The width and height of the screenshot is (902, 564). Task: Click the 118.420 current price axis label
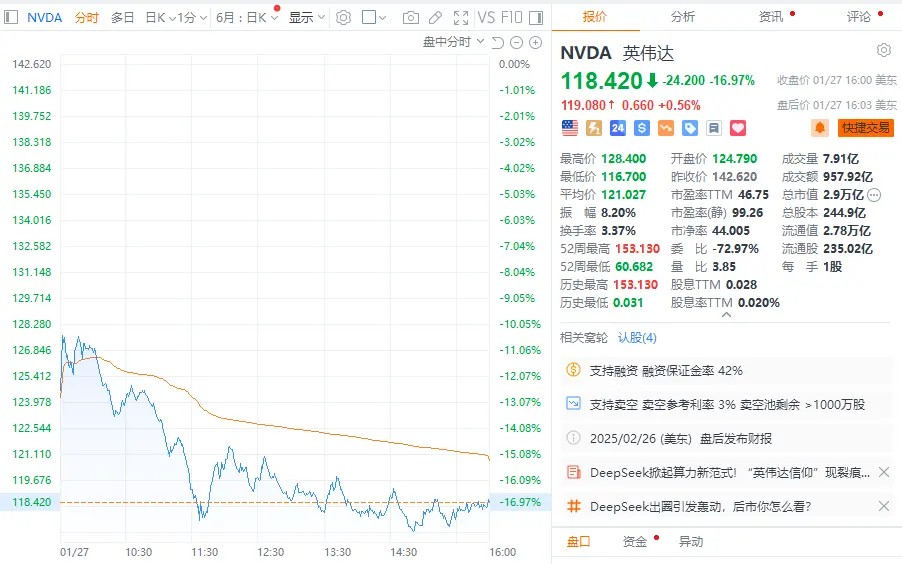[x=32, y=502]
